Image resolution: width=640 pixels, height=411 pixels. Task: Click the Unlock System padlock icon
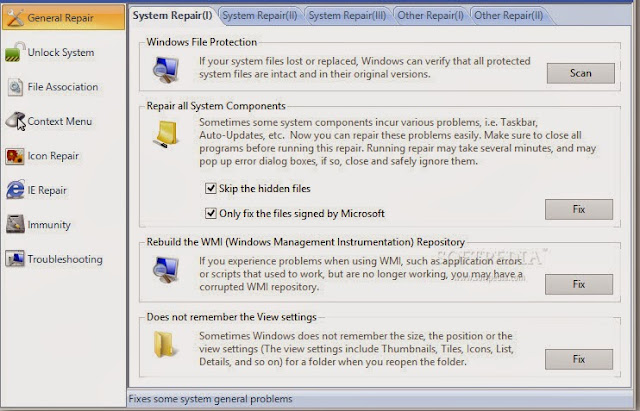click(x=15, y=52)
